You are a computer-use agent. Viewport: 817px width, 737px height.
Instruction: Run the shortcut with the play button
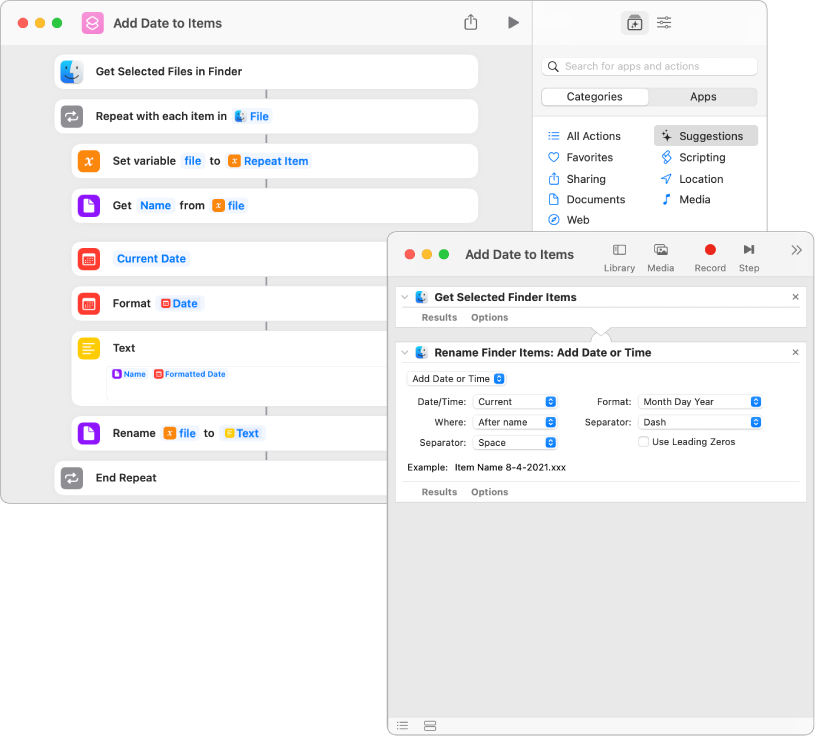point(513,22)
